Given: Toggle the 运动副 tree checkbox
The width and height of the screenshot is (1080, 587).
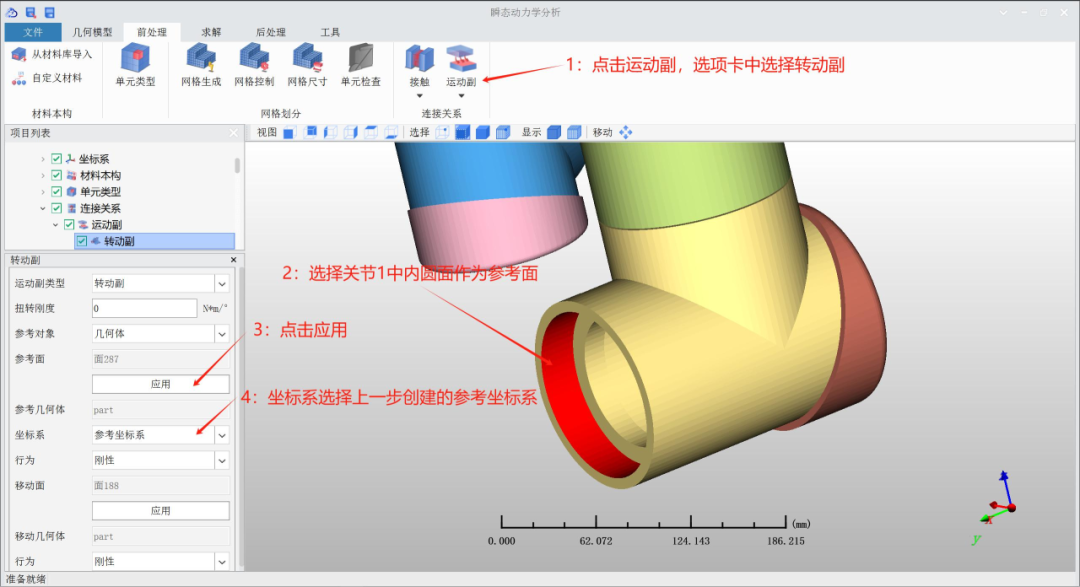Looking at the screenshot, I should (x=69, y=225).
